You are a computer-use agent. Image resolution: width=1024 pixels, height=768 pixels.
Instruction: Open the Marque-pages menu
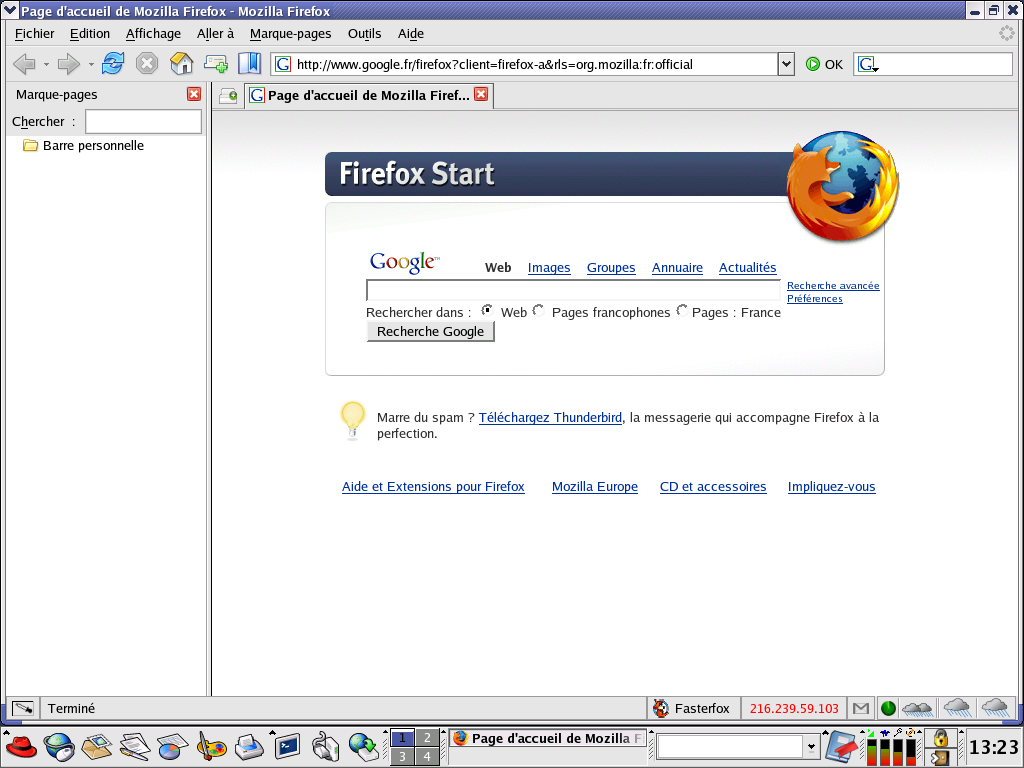(290, 33)
